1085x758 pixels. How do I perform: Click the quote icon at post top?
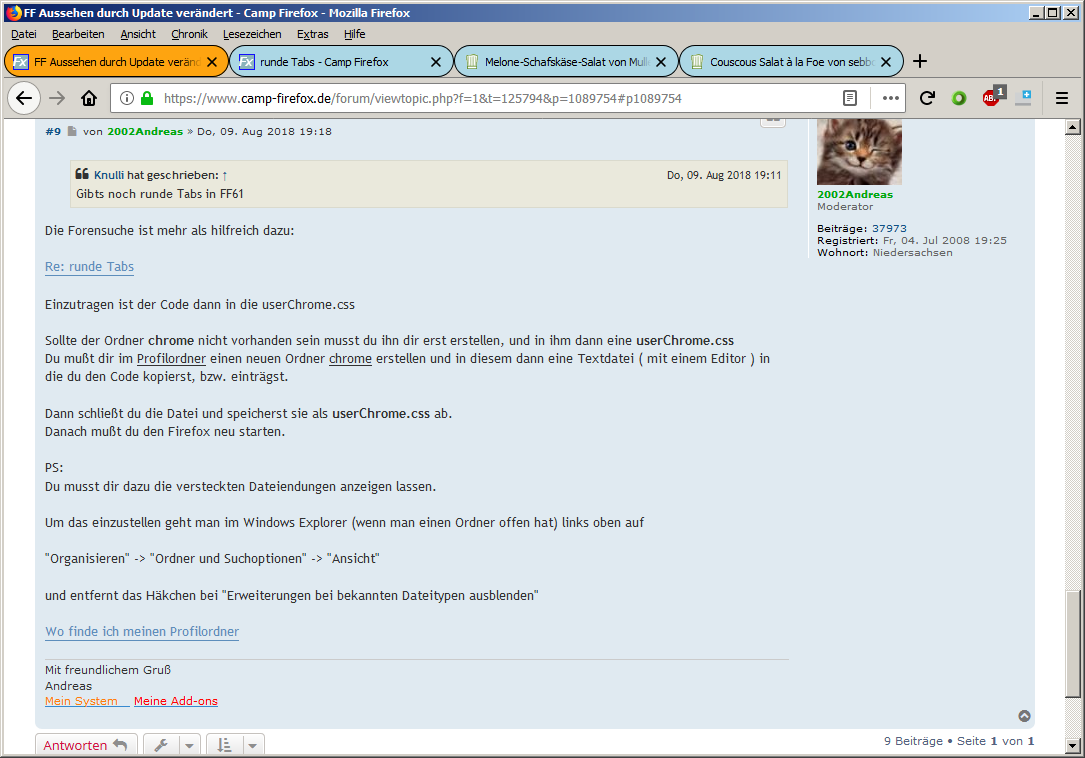pyautogui.click(x=773, y=121)
